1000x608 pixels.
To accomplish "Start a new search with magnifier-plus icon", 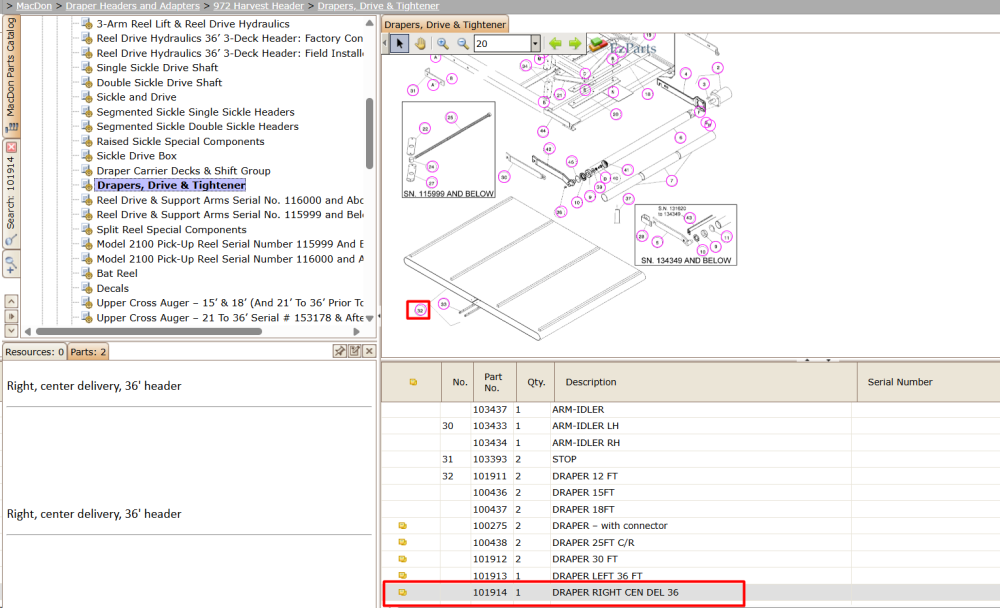I will (11, 263).
